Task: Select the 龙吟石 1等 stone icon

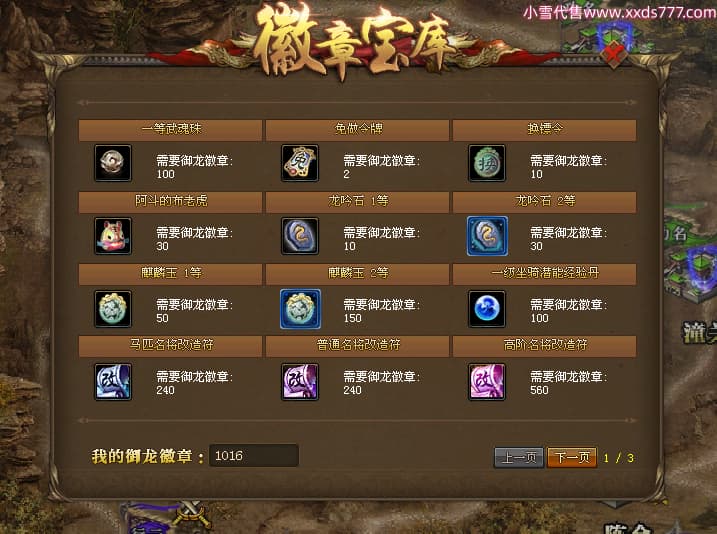Action: pyautogui.click(x=300, y=236)
